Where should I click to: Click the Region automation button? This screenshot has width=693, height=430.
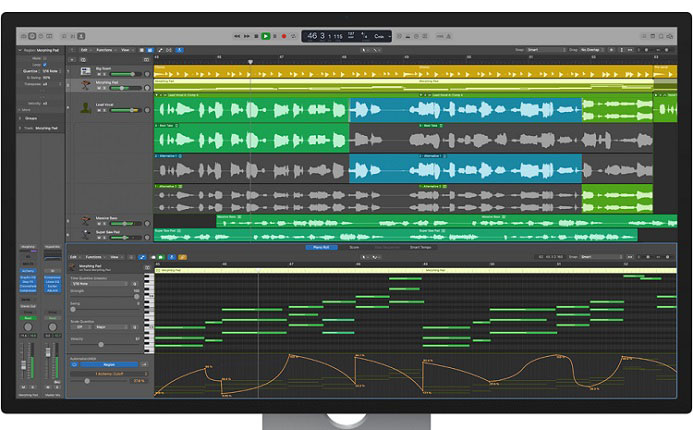tap(109, 365)
